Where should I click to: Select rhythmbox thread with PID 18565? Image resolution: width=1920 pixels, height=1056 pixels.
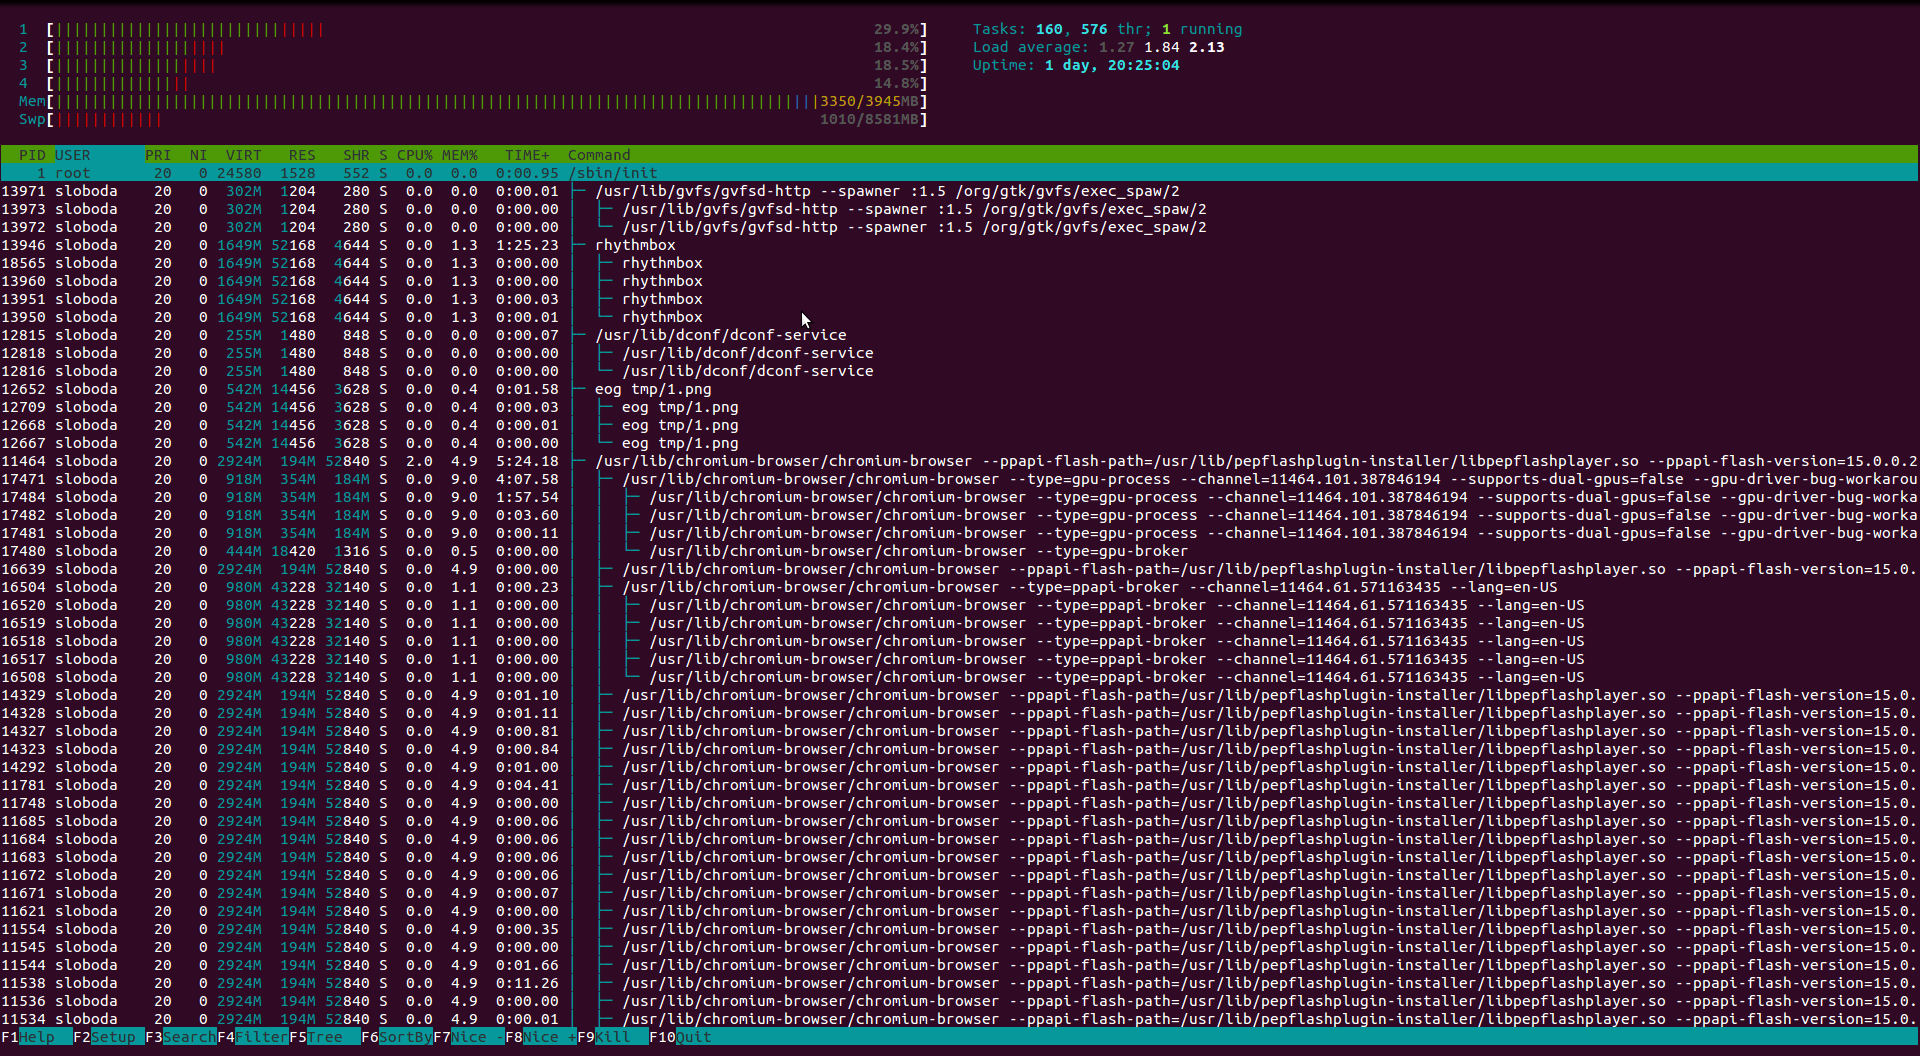coord(959,263)
